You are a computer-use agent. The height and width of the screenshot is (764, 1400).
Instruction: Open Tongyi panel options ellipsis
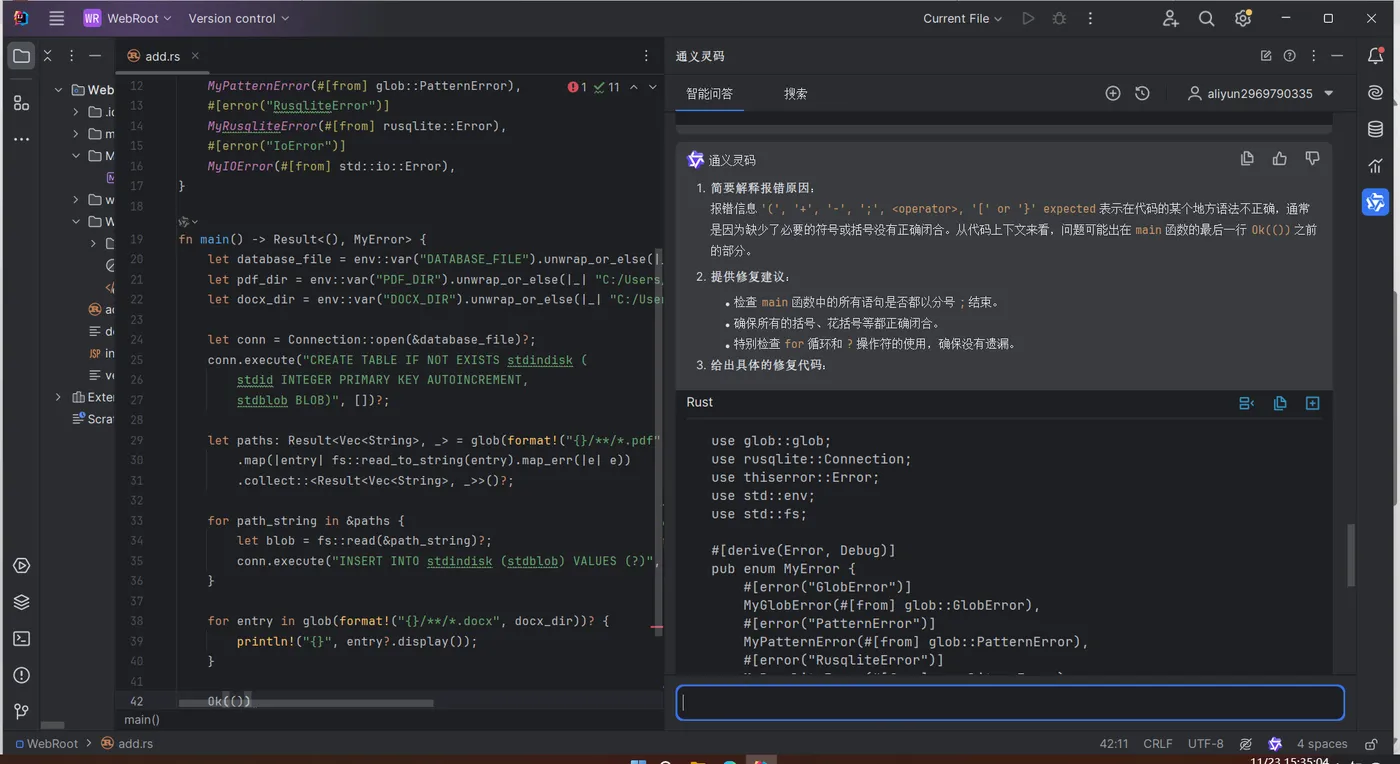click(1314, 56)
